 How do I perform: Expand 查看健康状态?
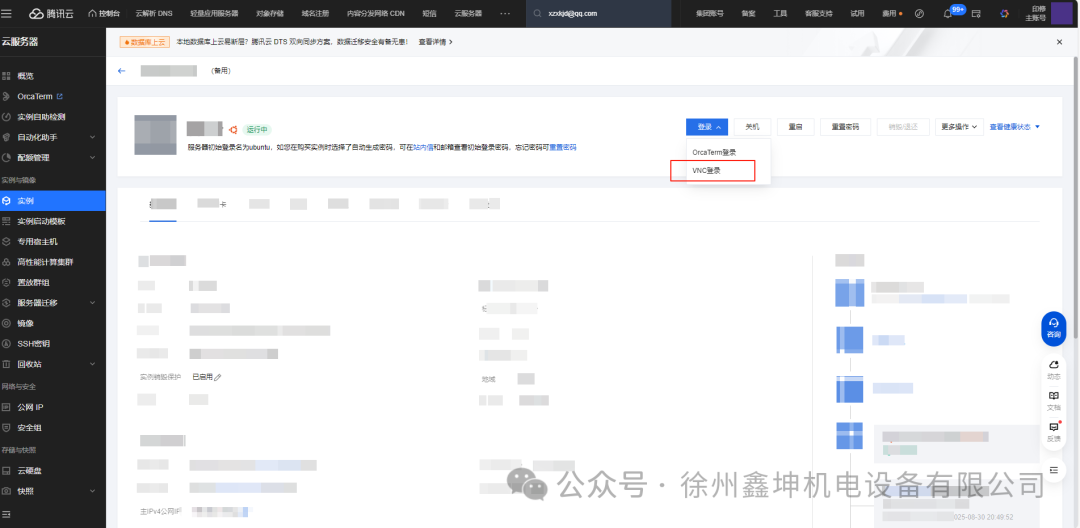tap(1015, 127)
